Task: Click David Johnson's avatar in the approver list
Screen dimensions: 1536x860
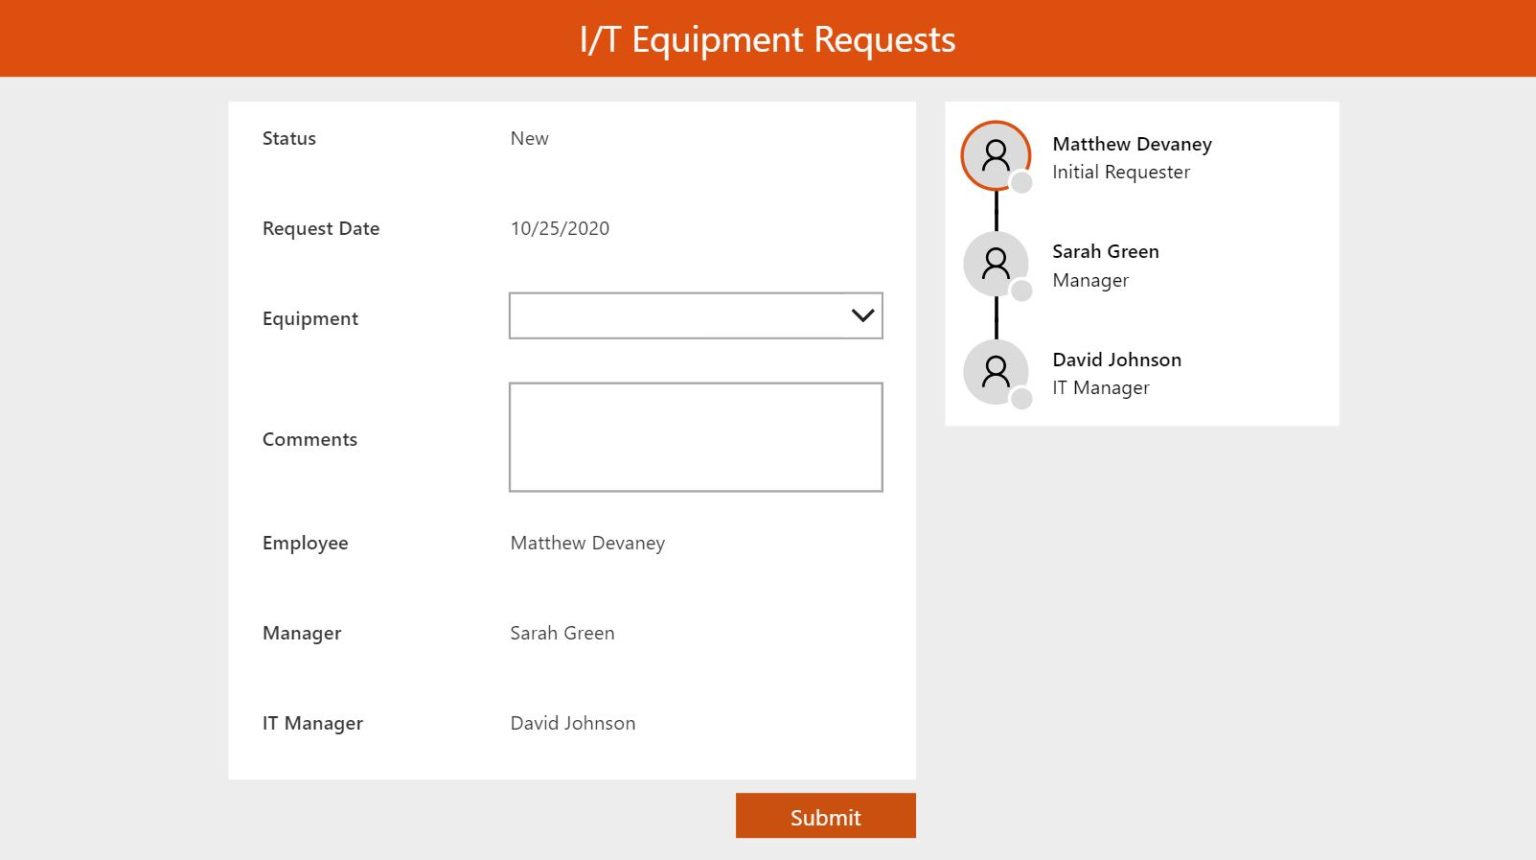Action: [x=996, y=371]
